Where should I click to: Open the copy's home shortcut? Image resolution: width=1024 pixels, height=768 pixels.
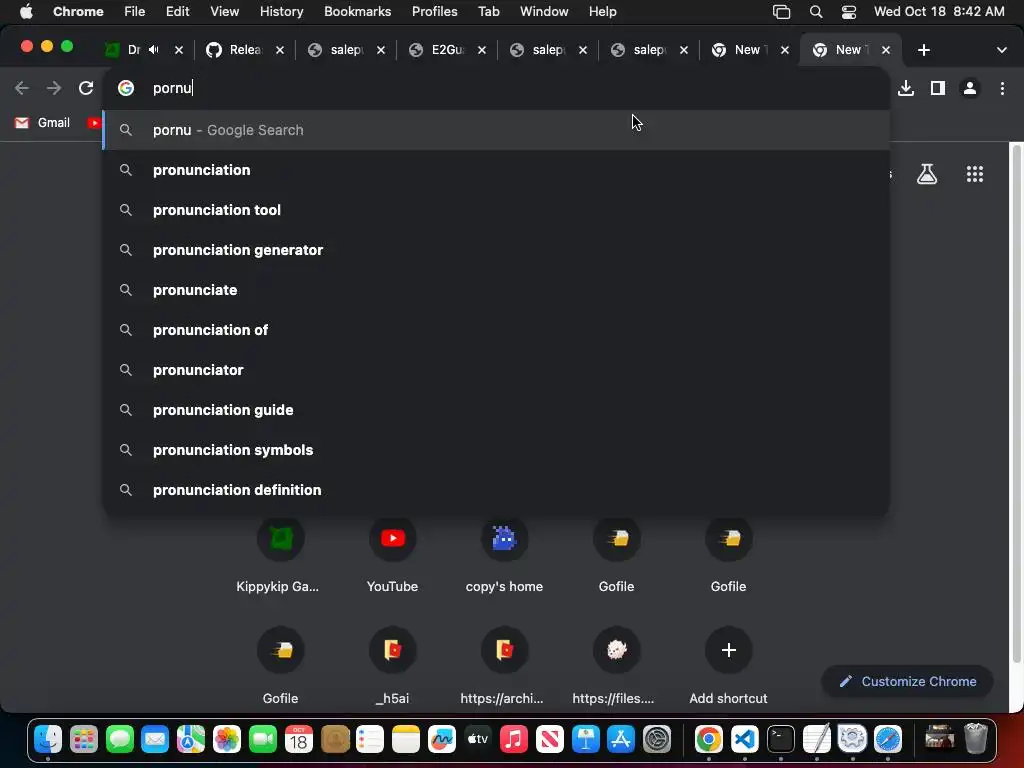point(504,555)
